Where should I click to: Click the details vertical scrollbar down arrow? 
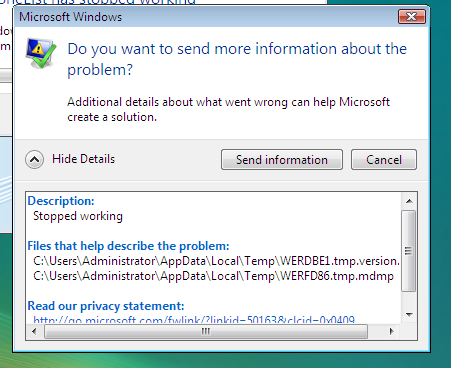coord(409,314)
